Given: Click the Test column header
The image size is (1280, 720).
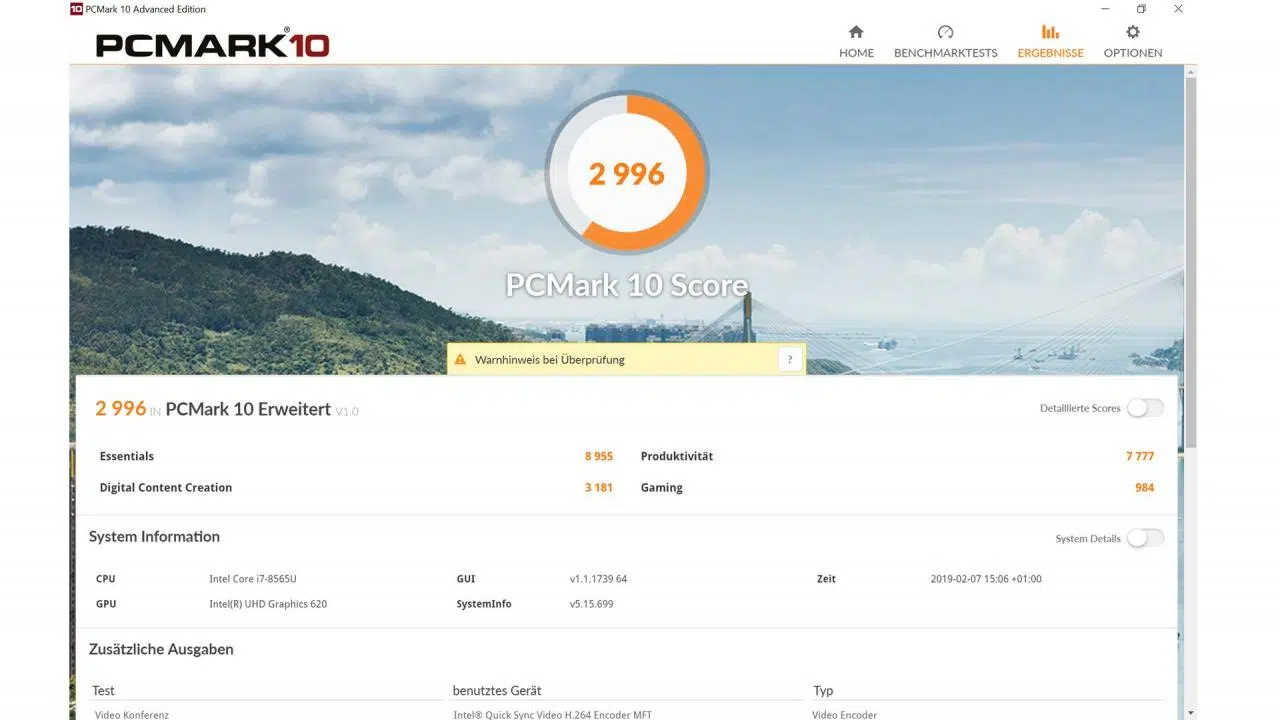Looking at the screenshot, I should coord(103,691).
